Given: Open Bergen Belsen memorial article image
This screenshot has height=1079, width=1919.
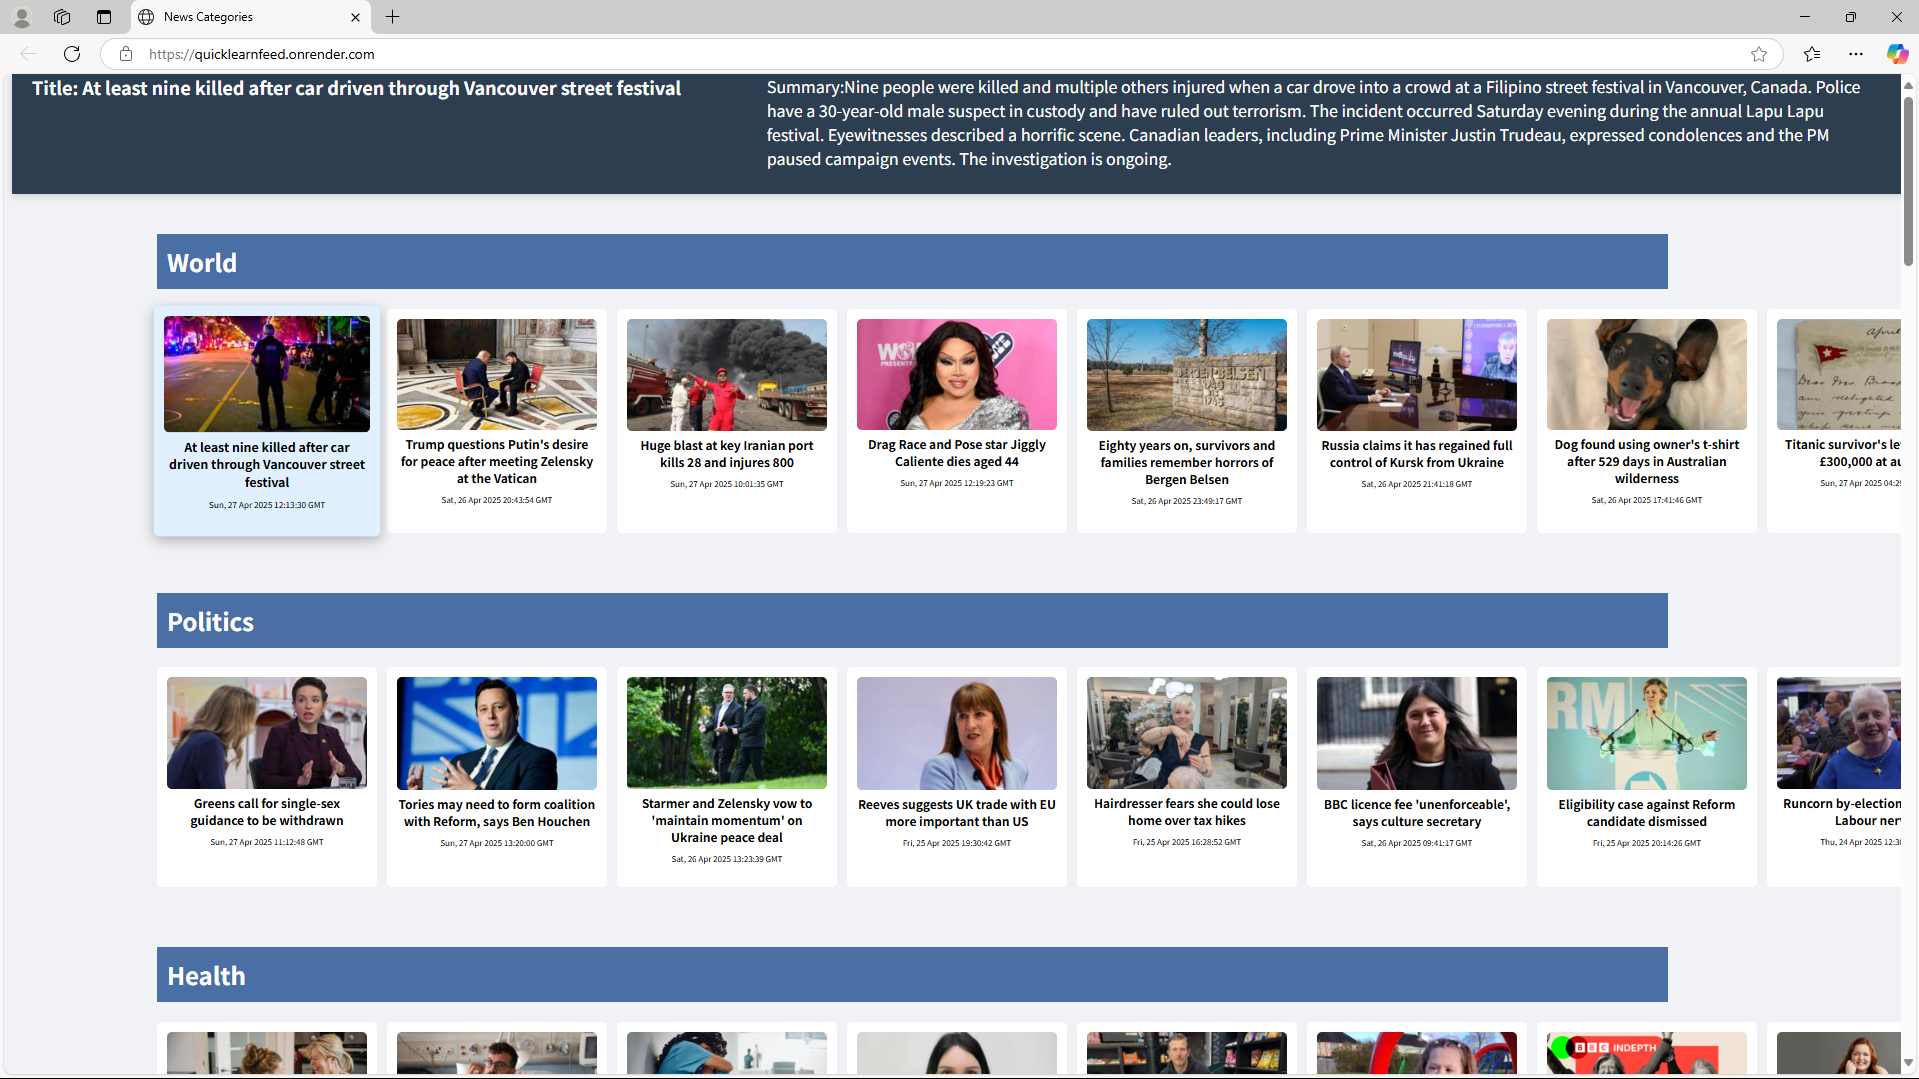Looking at the screenshot, I should (x=1187, y=375).
